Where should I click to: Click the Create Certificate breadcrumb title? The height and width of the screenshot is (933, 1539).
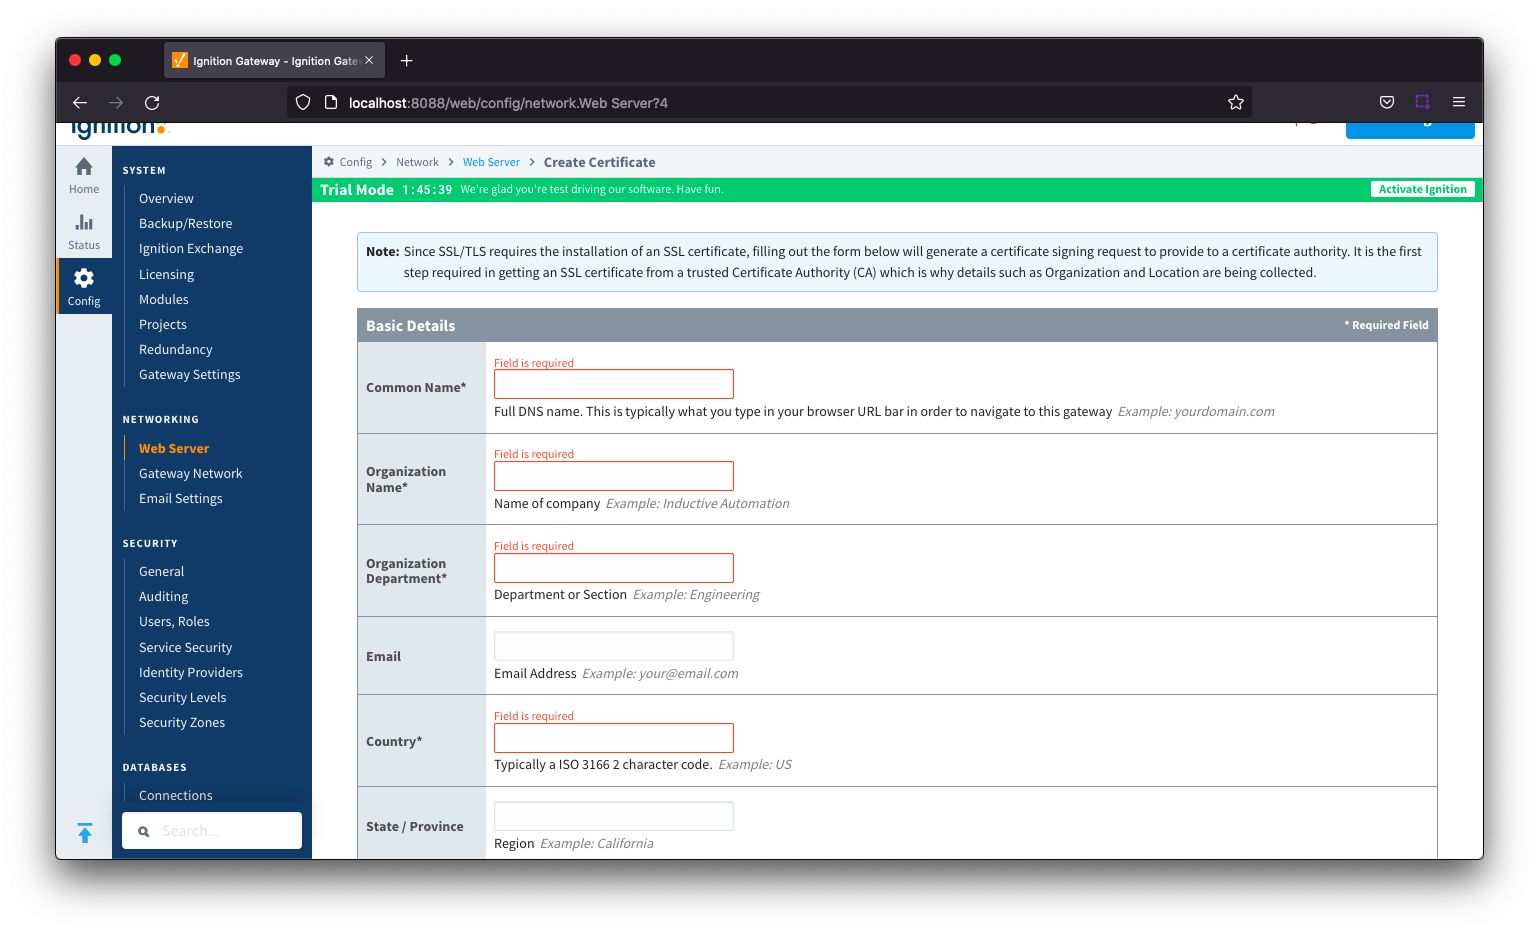coord(600,162)
